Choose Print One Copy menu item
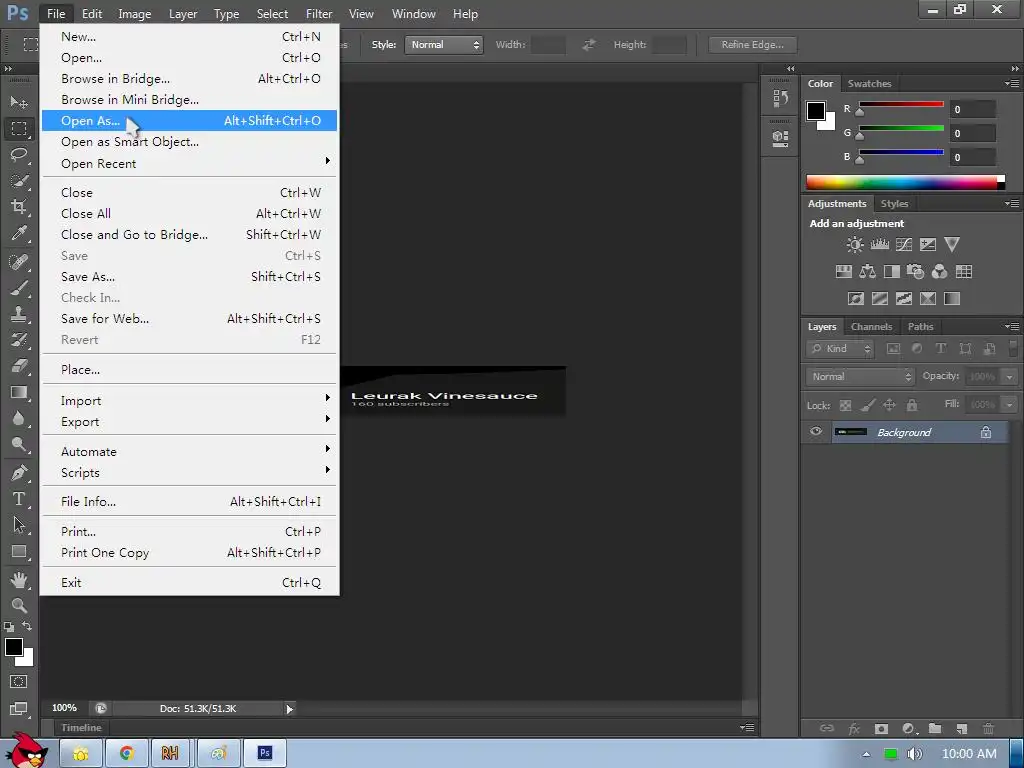1024x768 pixels. [x=189, y=552]
